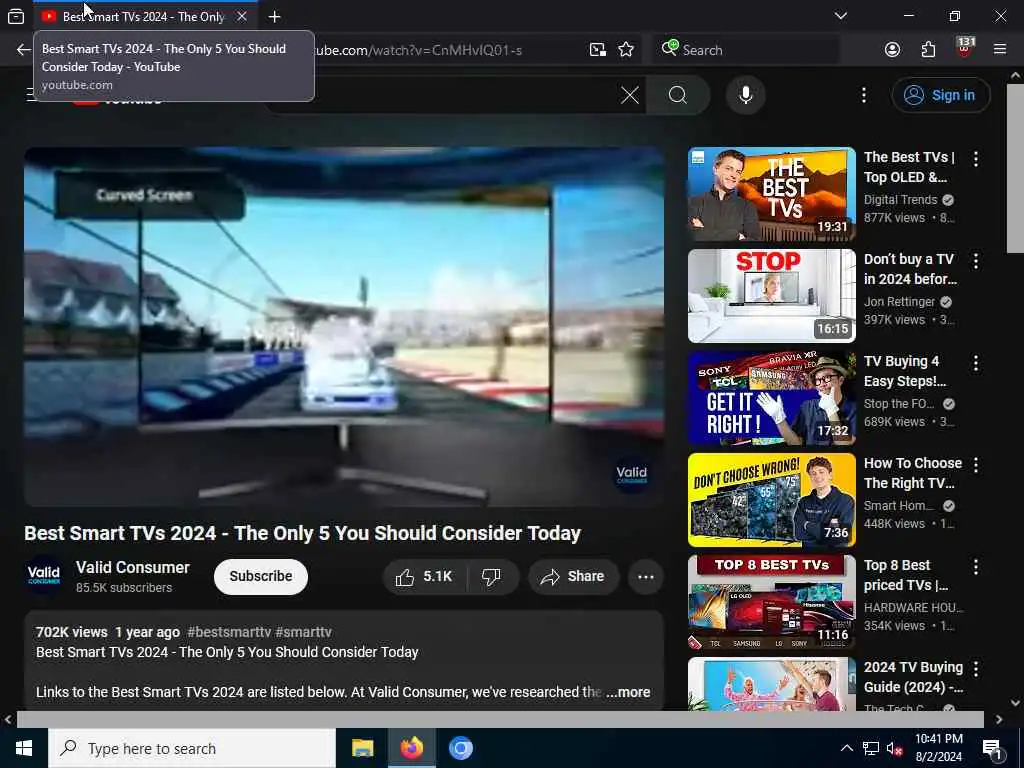
Task: Open Firefox View icon in tab bar
Action: pyautogui.click(x=16, y=16)
